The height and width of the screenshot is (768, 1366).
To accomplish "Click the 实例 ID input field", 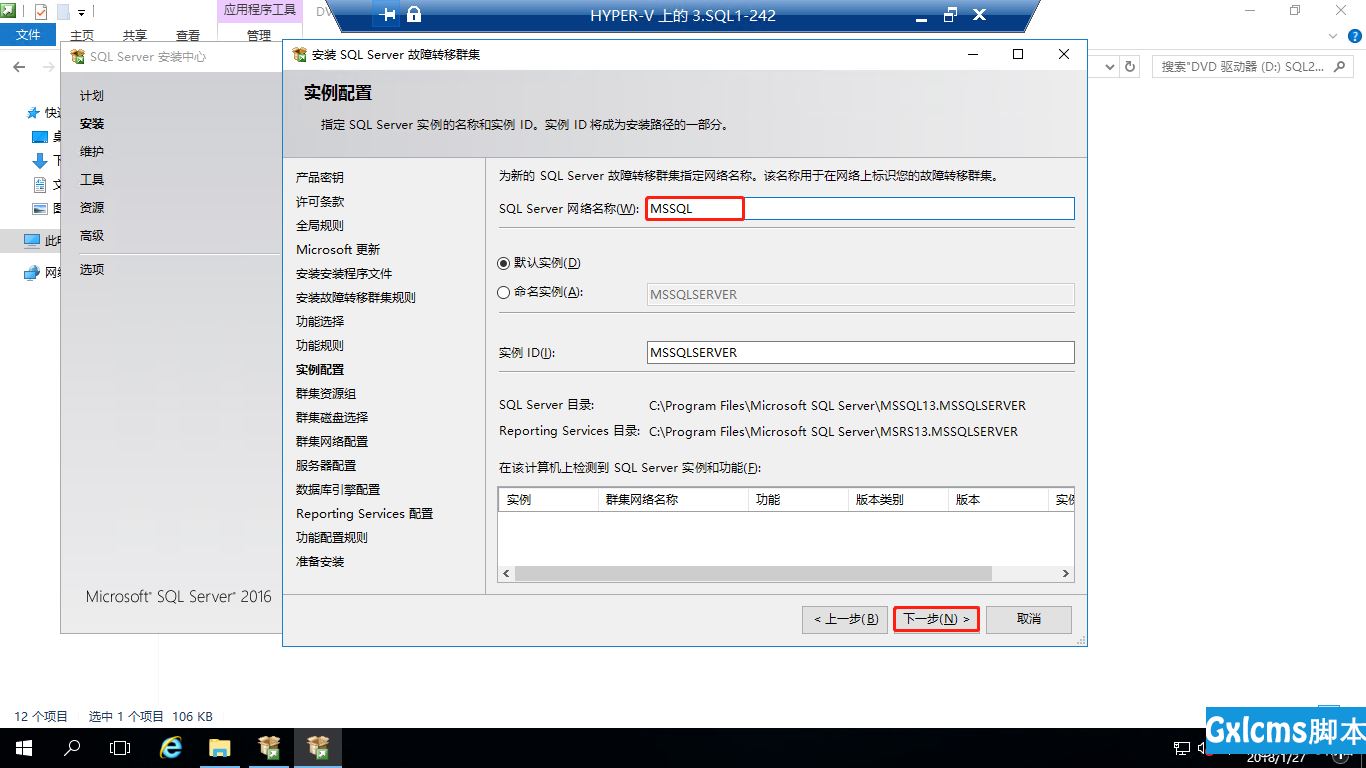I will coord(861,352).
